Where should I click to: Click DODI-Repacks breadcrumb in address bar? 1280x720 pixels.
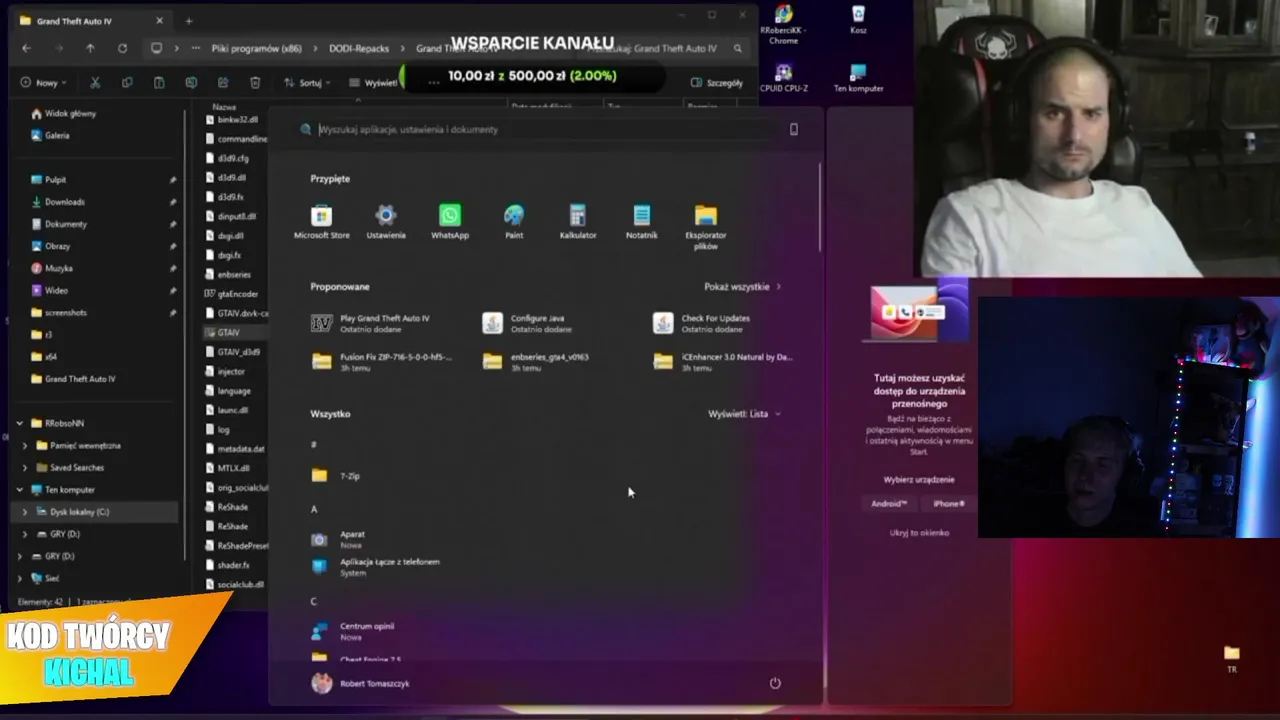360,48
